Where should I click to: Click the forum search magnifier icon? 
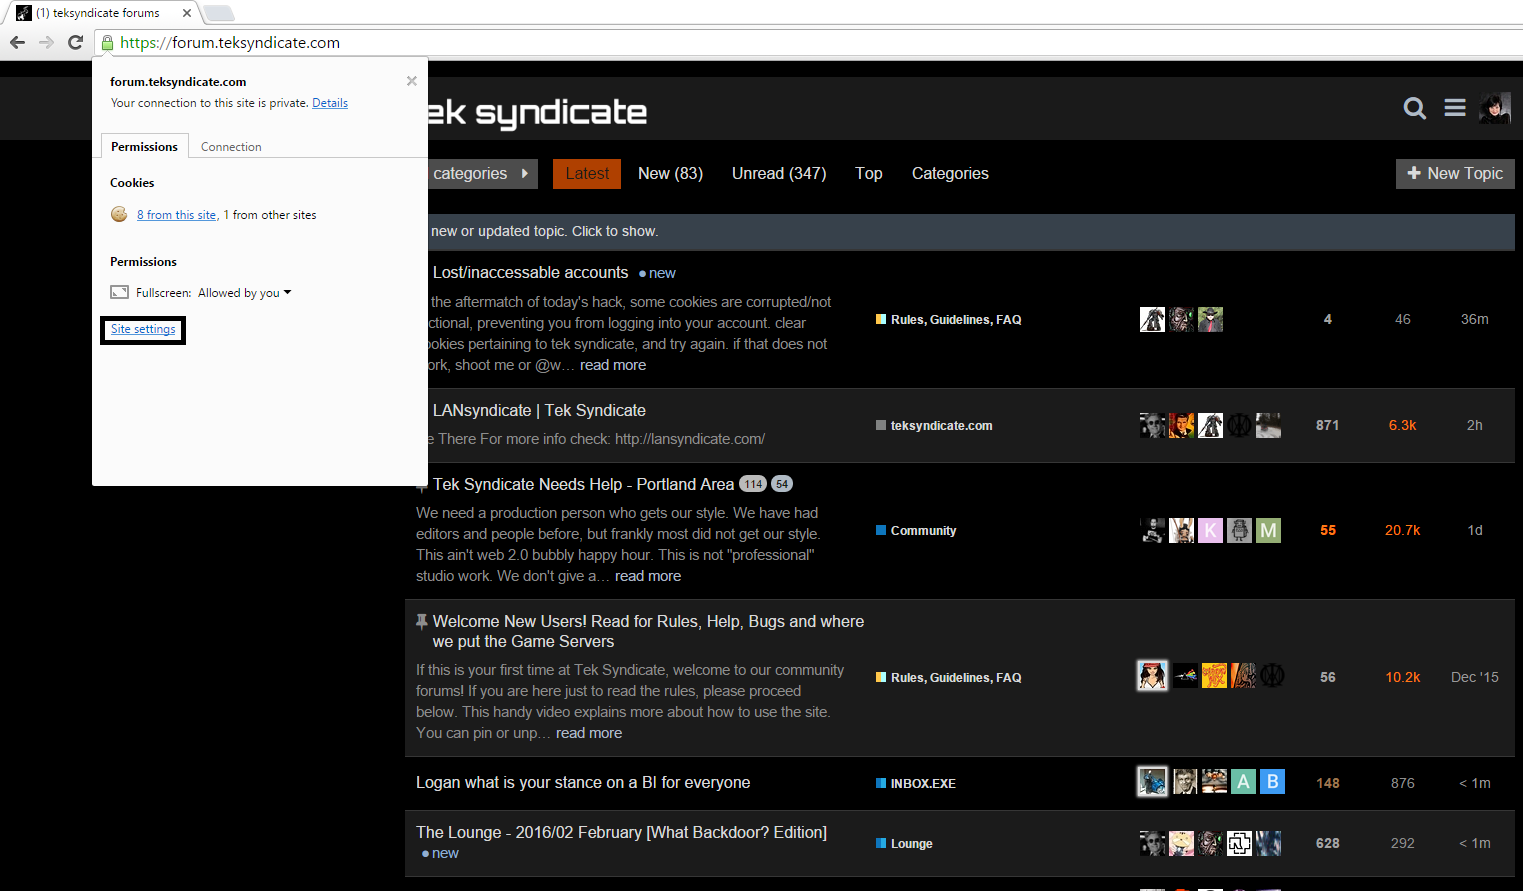[1414, 108]
